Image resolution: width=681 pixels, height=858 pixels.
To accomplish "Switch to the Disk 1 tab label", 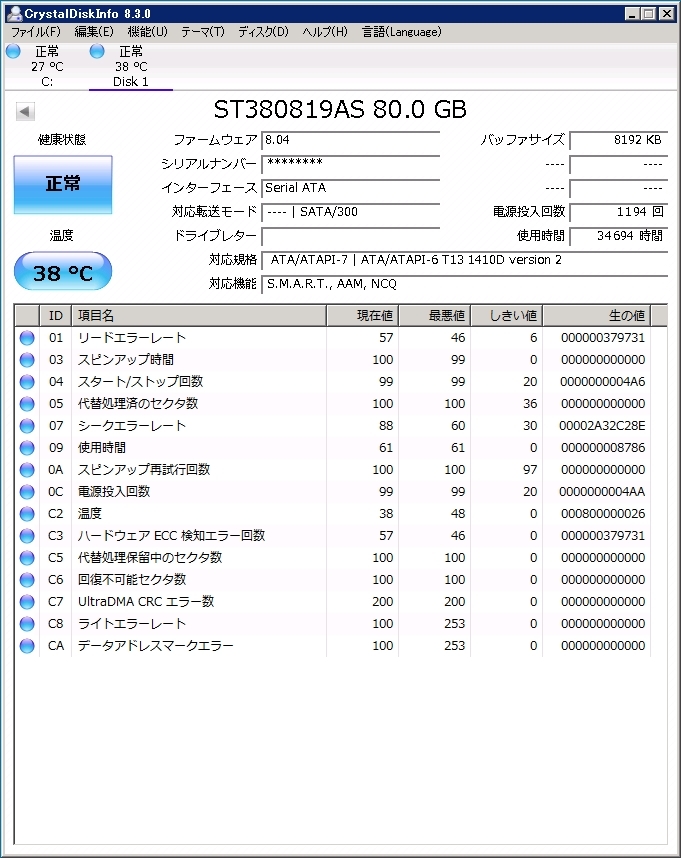I will tap(131, 82).
